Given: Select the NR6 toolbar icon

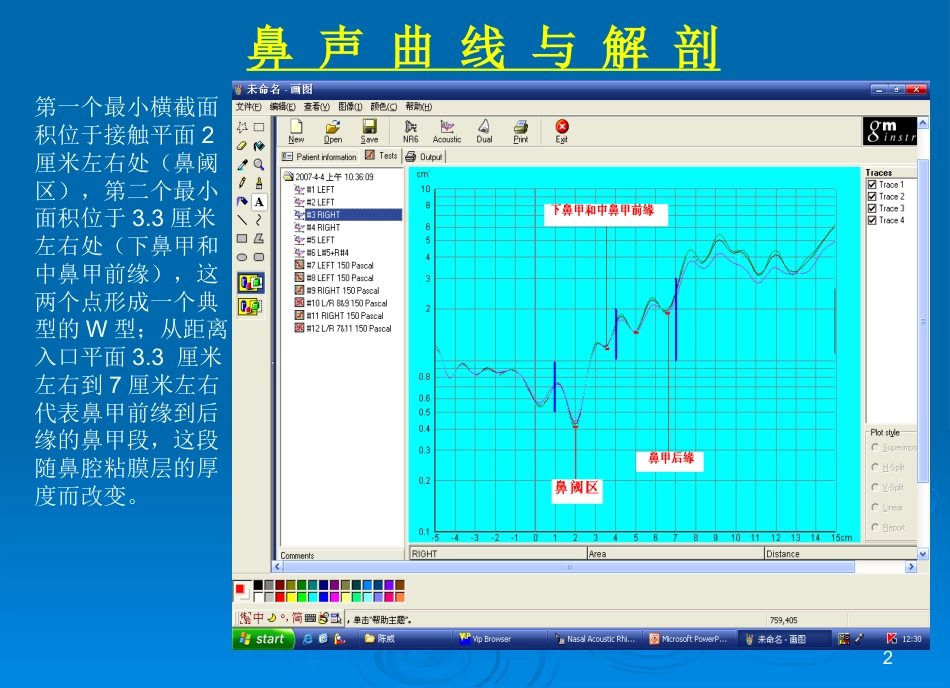Looking at the screenshot, I should click(410, 127).
